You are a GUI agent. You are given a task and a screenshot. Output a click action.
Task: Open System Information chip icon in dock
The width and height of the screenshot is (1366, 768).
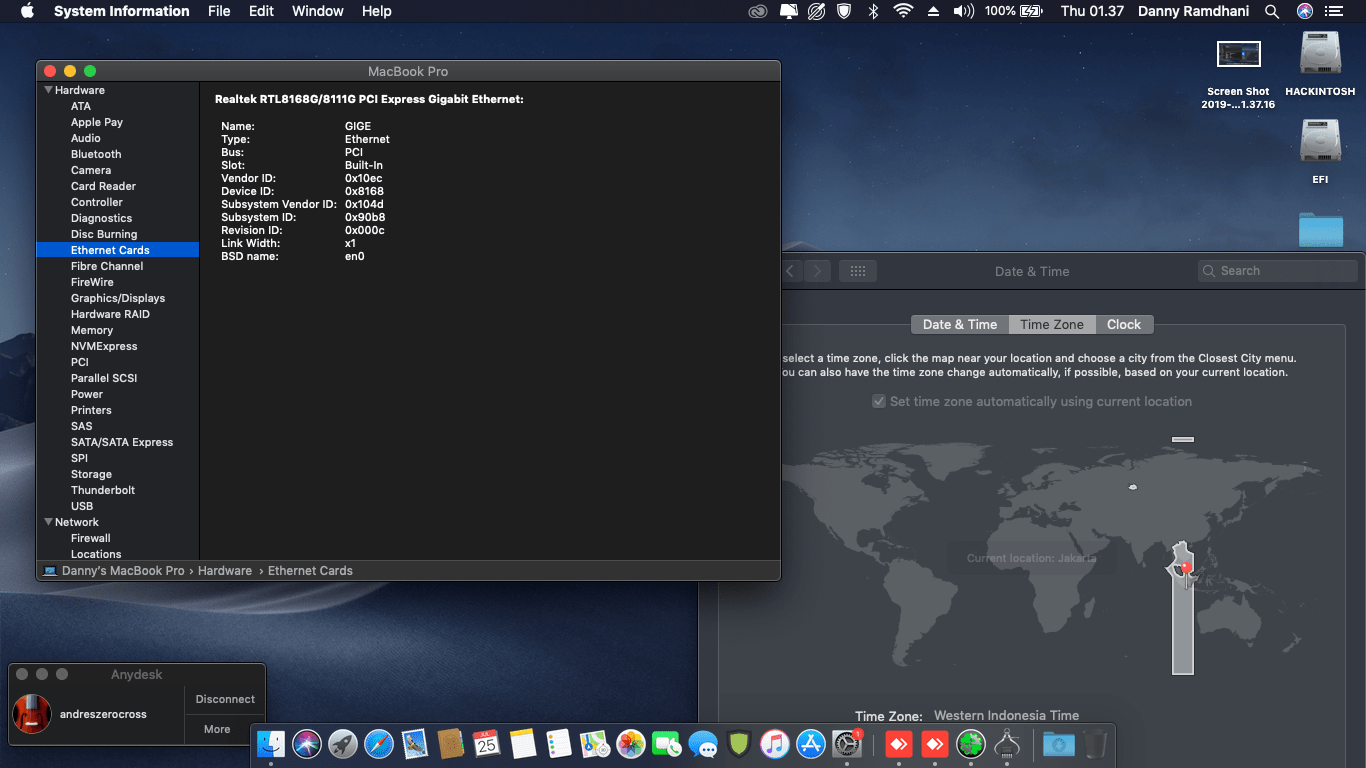[1007, 744]
